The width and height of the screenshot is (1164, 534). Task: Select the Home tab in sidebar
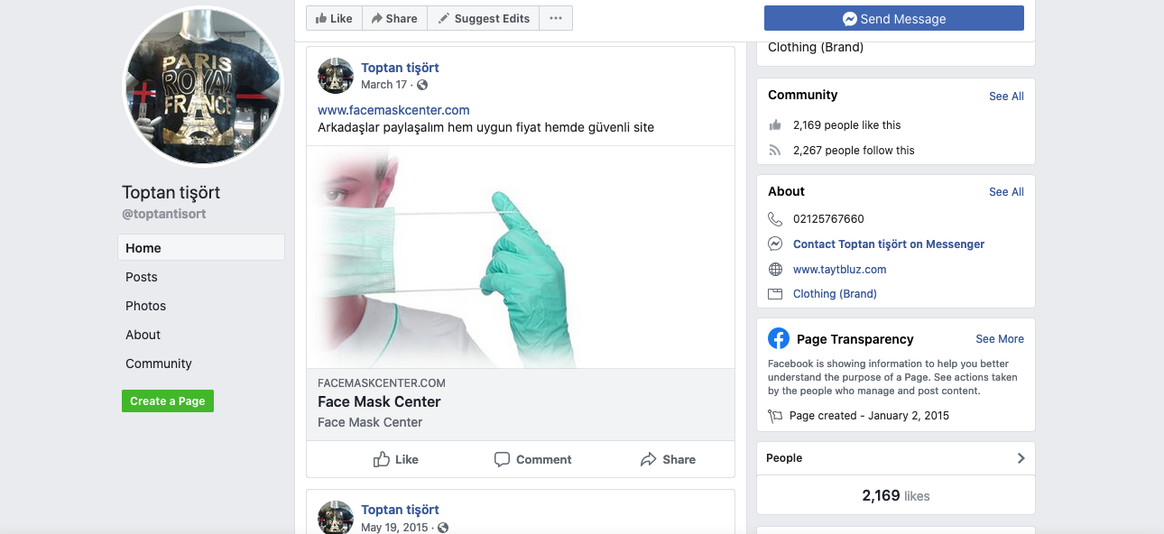(x=201, y=248)
